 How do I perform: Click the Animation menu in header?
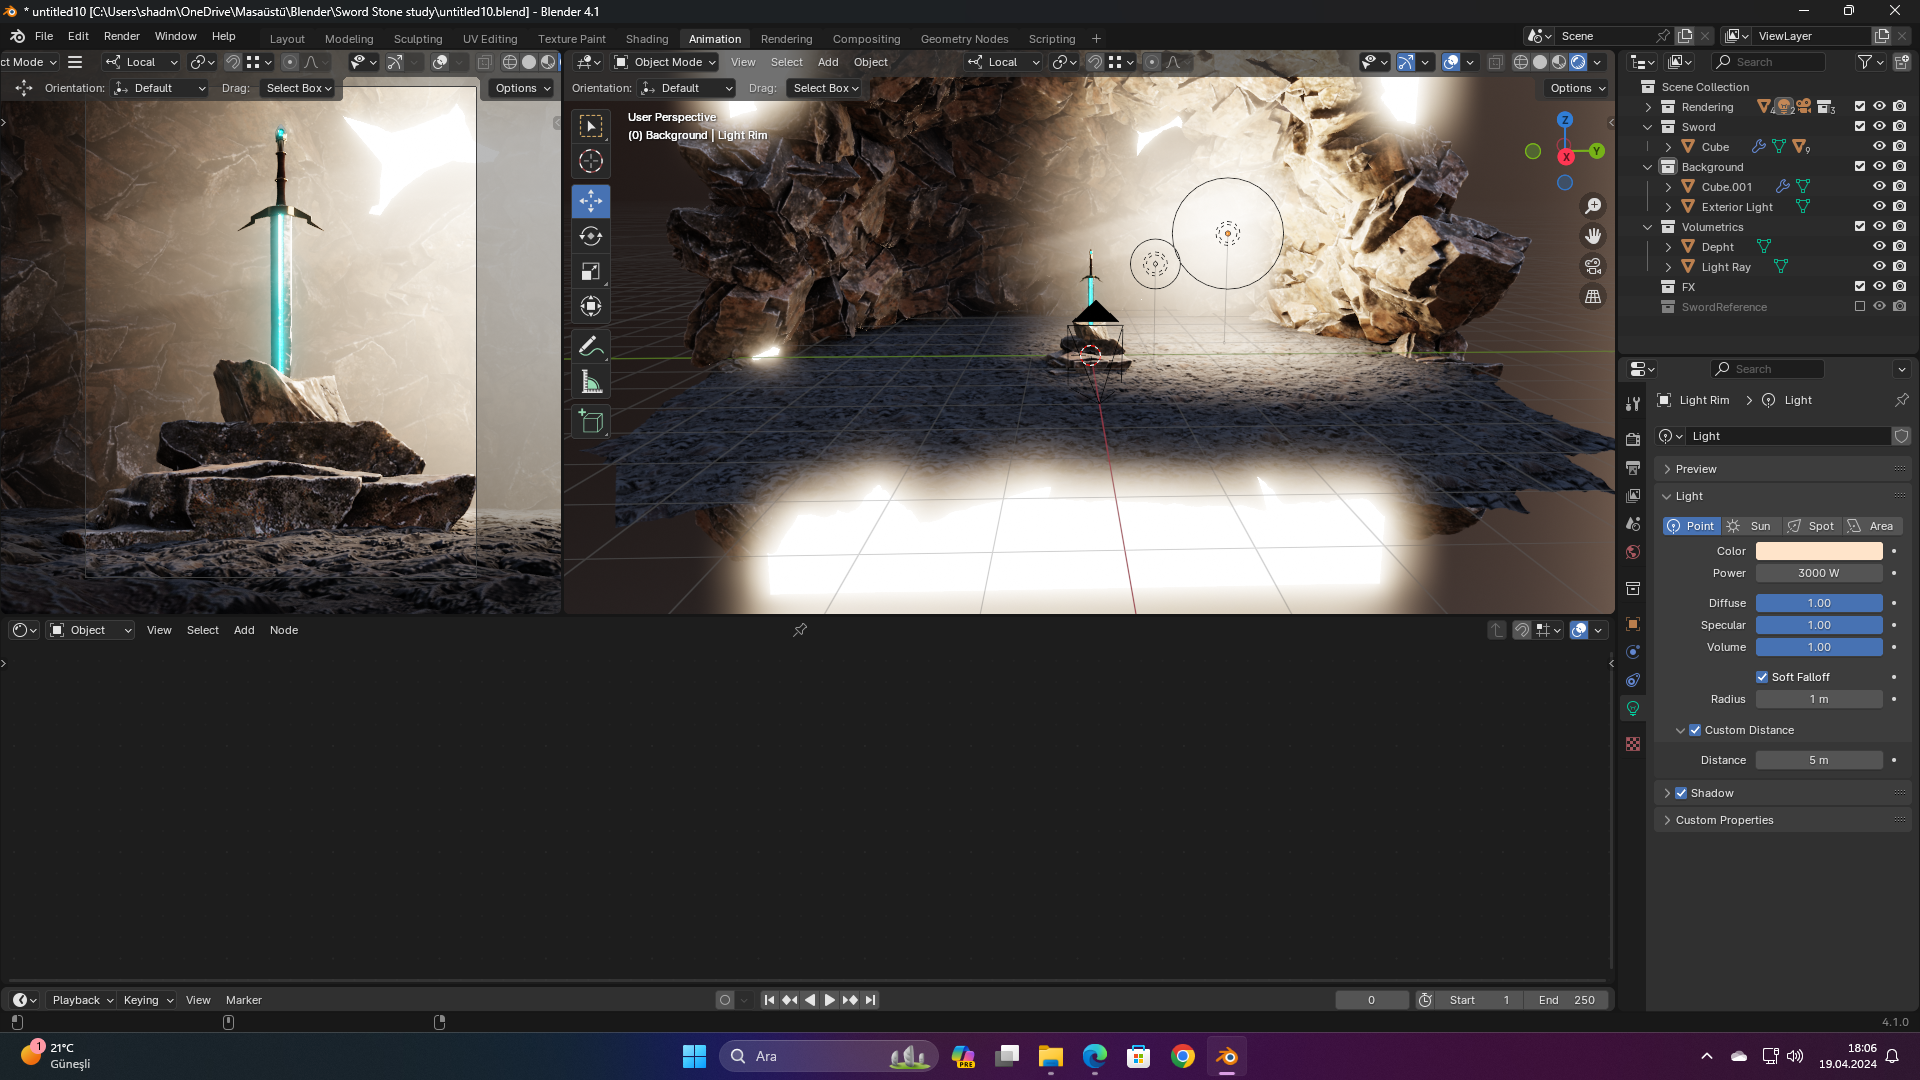tap(715, 38)
